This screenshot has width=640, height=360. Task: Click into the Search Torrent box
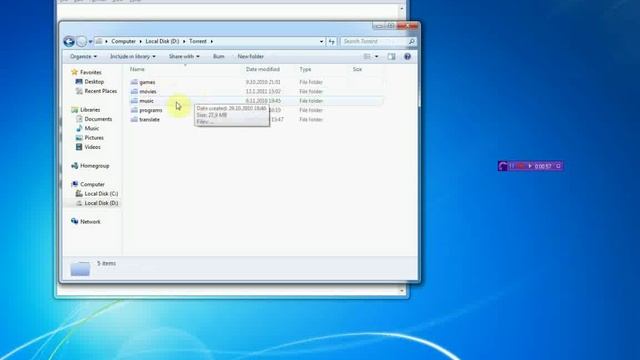pyautogui.click(x=374, y=41)
